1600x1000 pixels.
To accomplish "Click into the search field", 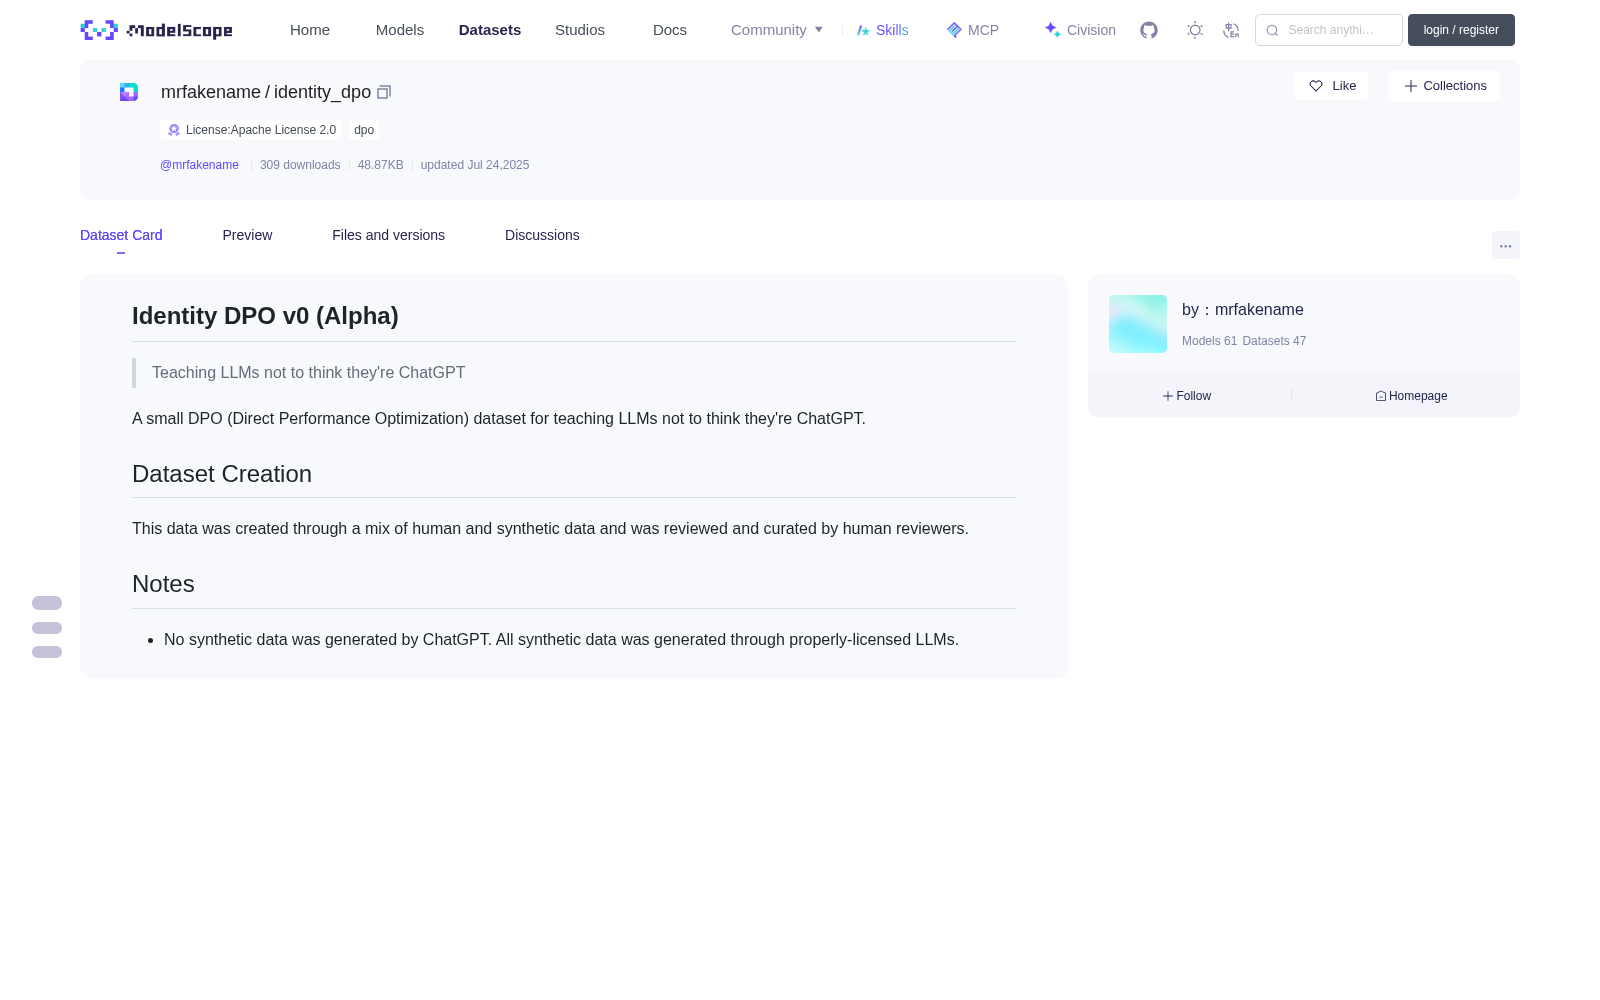I will [1329, 30].
